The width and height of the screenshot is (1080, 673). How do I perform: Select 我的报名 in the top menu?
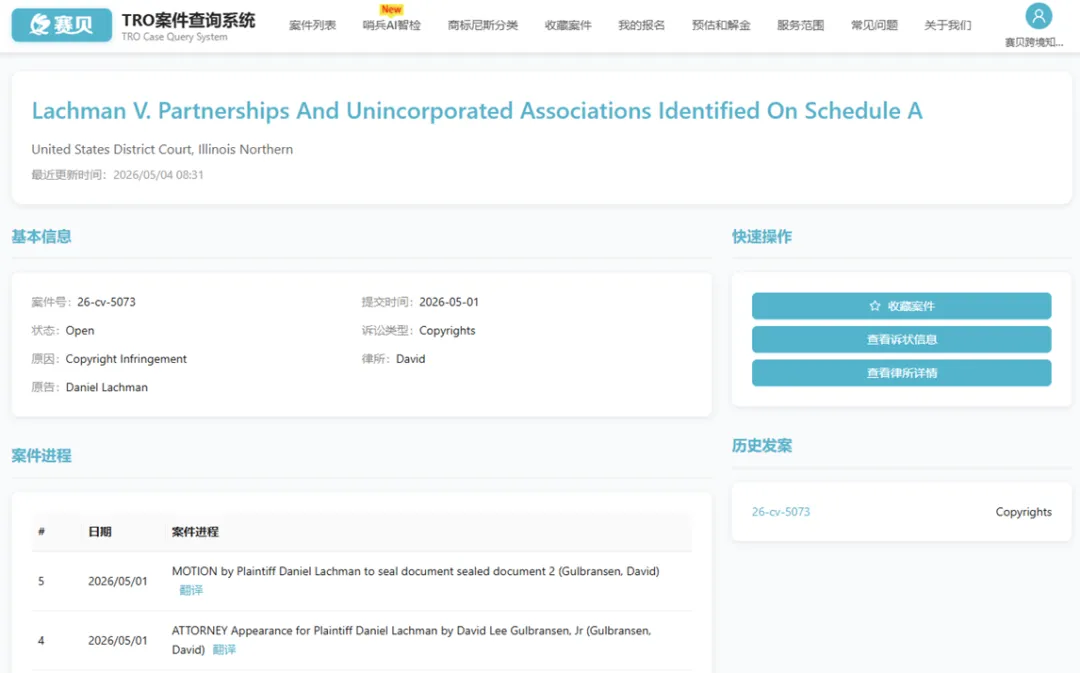tap(641, 25)
